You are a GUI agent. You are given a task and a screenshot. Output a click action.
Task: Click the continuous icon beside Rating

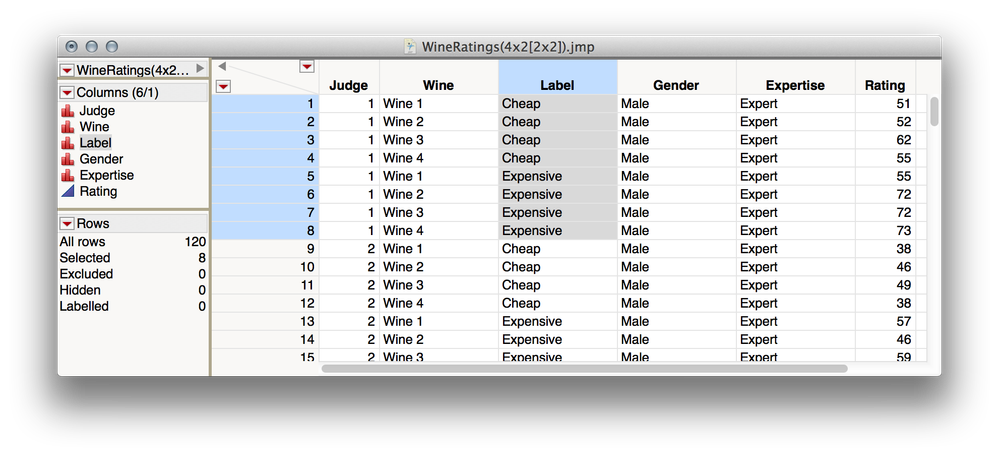(x=68, y=191)
